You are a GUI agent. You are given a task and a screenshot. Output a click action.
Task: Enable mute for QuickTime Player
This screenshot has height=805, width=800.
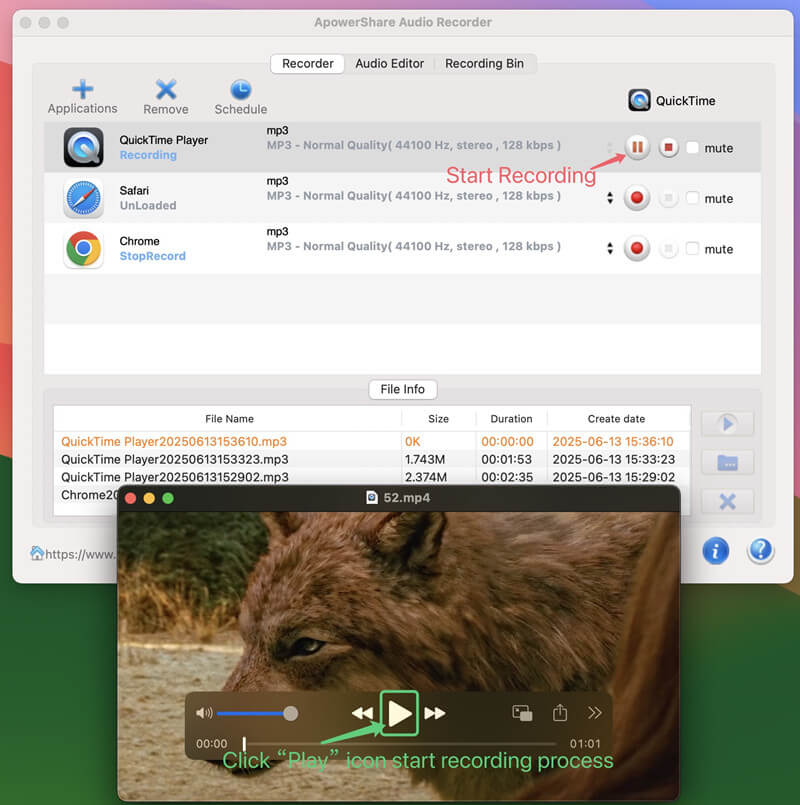[x=693, y=148]
